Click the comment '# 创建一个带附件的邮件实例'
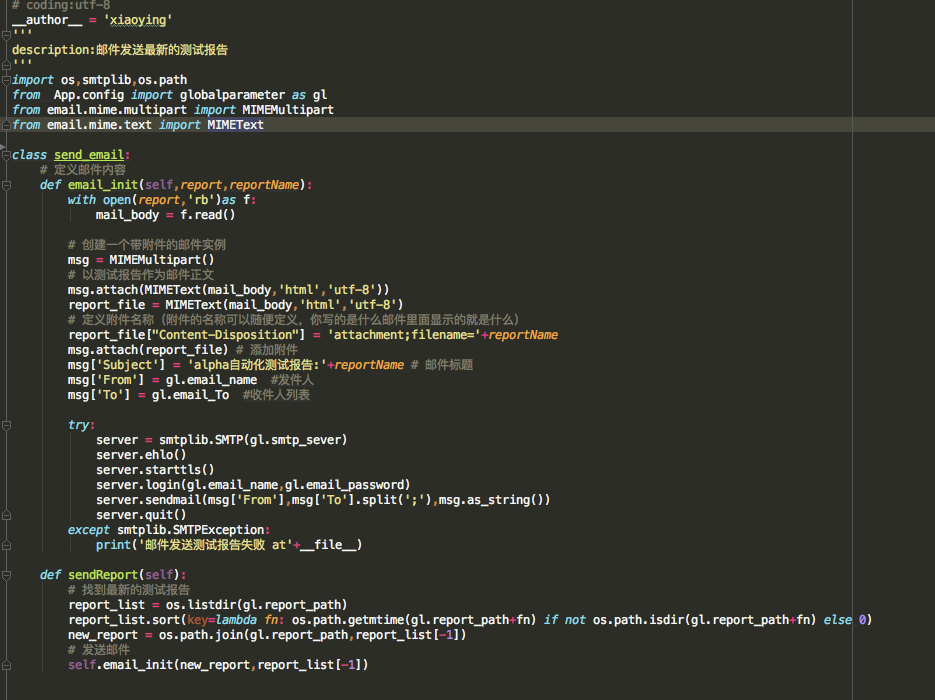 (x=147, y=245)
